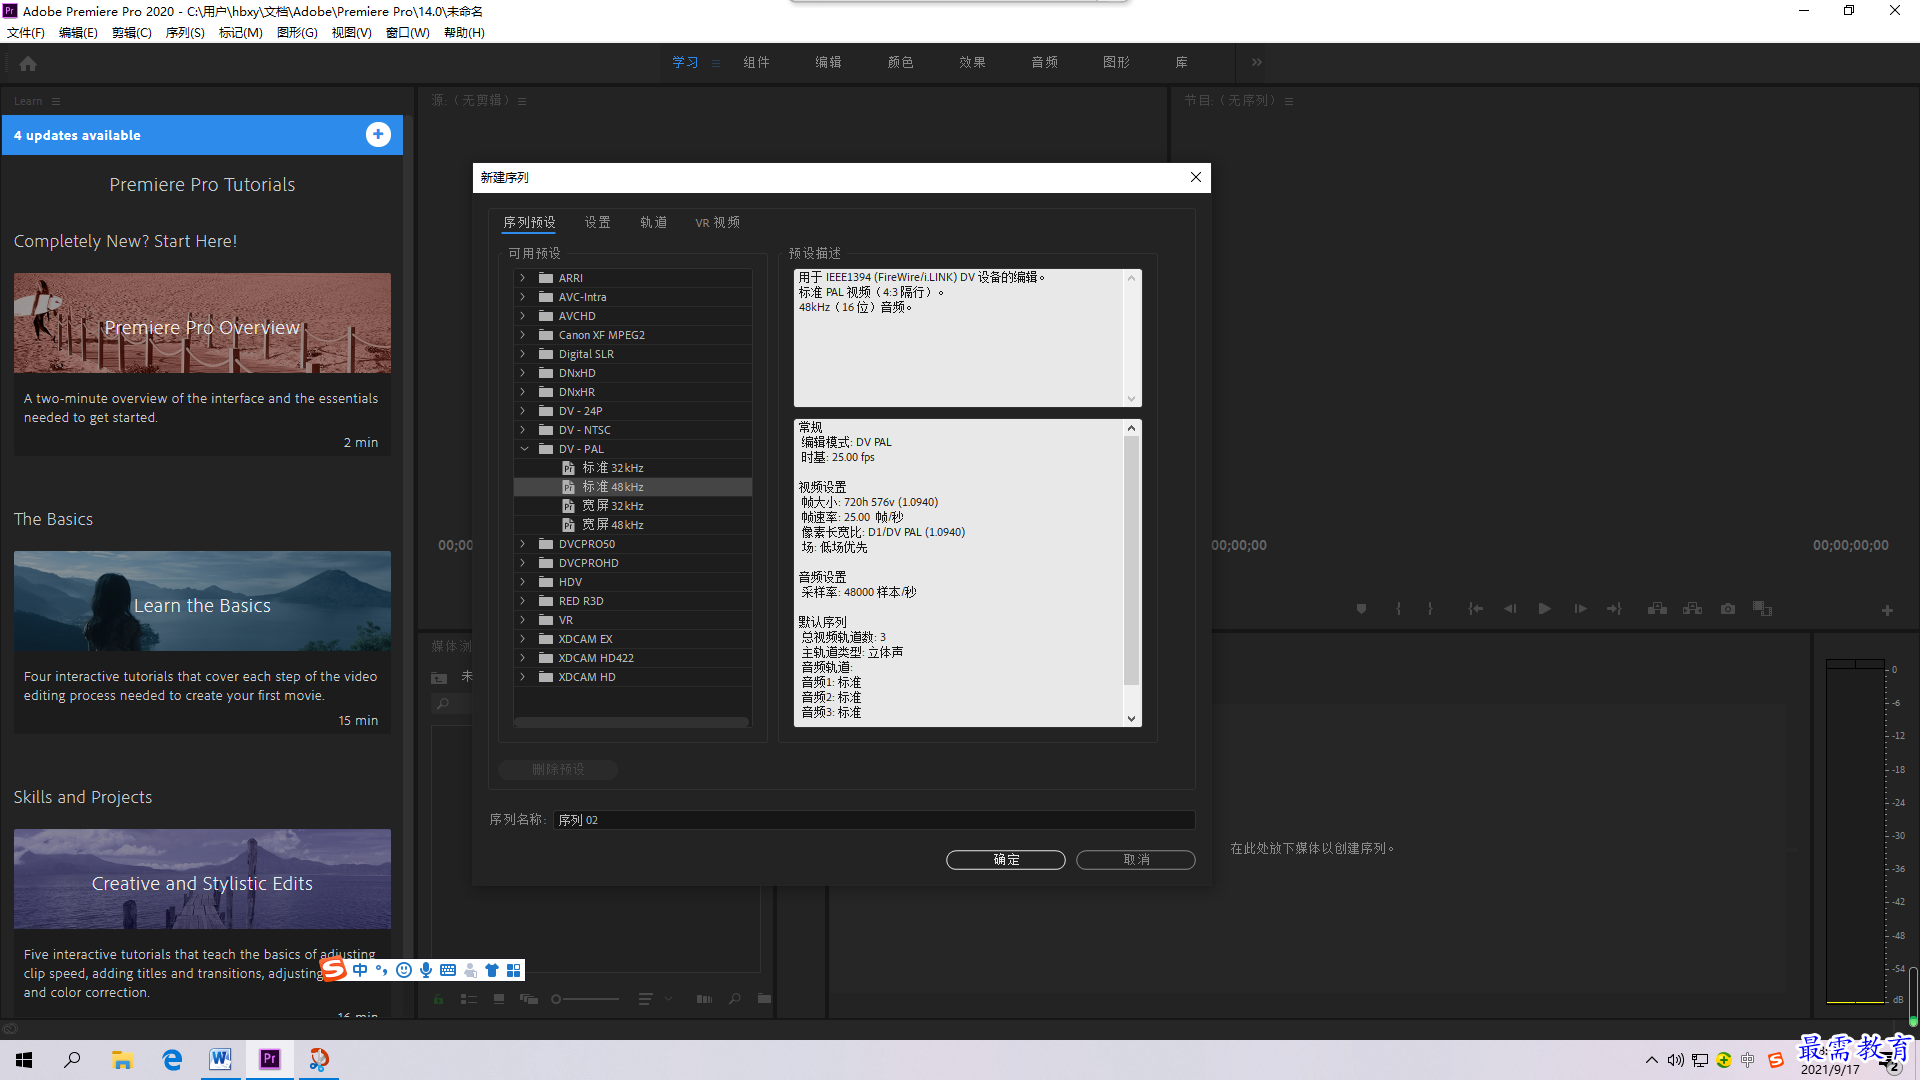This screenshot has width=1920, height=1080.
Task: Switch to VR 视频 tab
Action: pyautogui.click(x=717, y=222)
